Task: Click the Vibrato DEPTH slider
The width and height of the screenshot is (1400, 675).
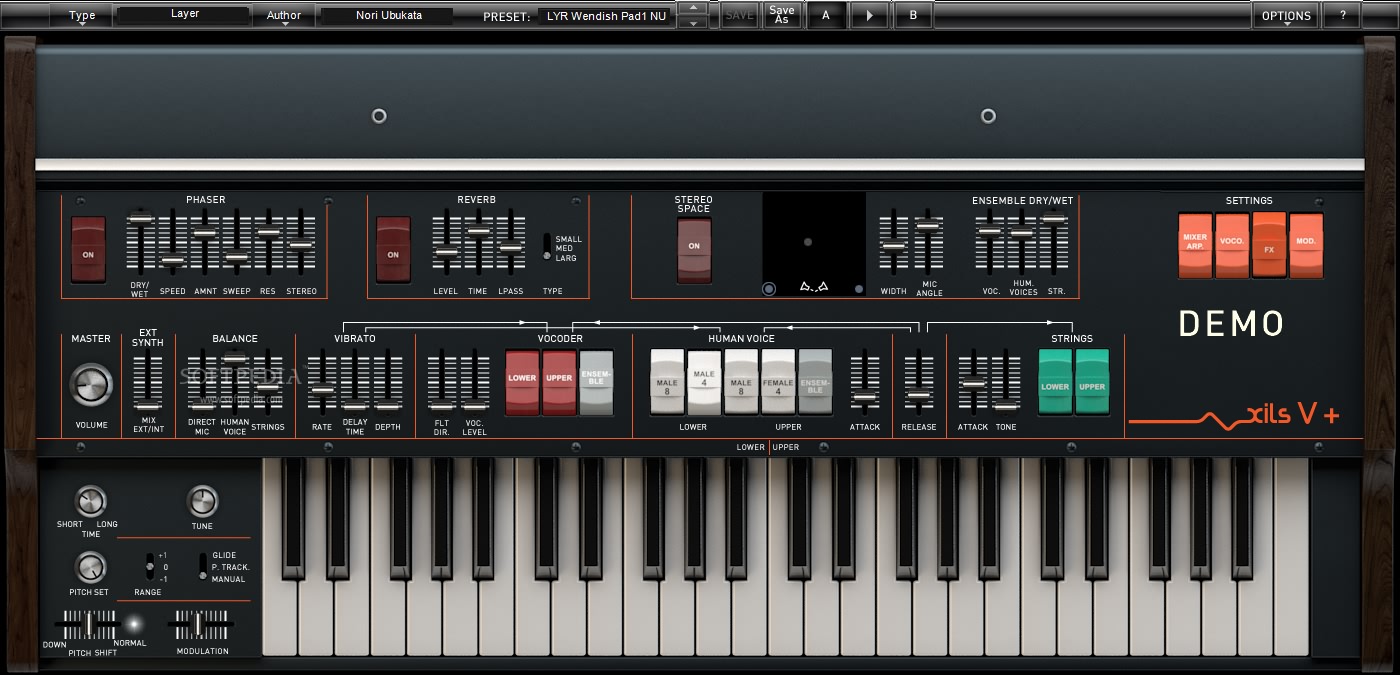Action: click(x=388, y=382)
